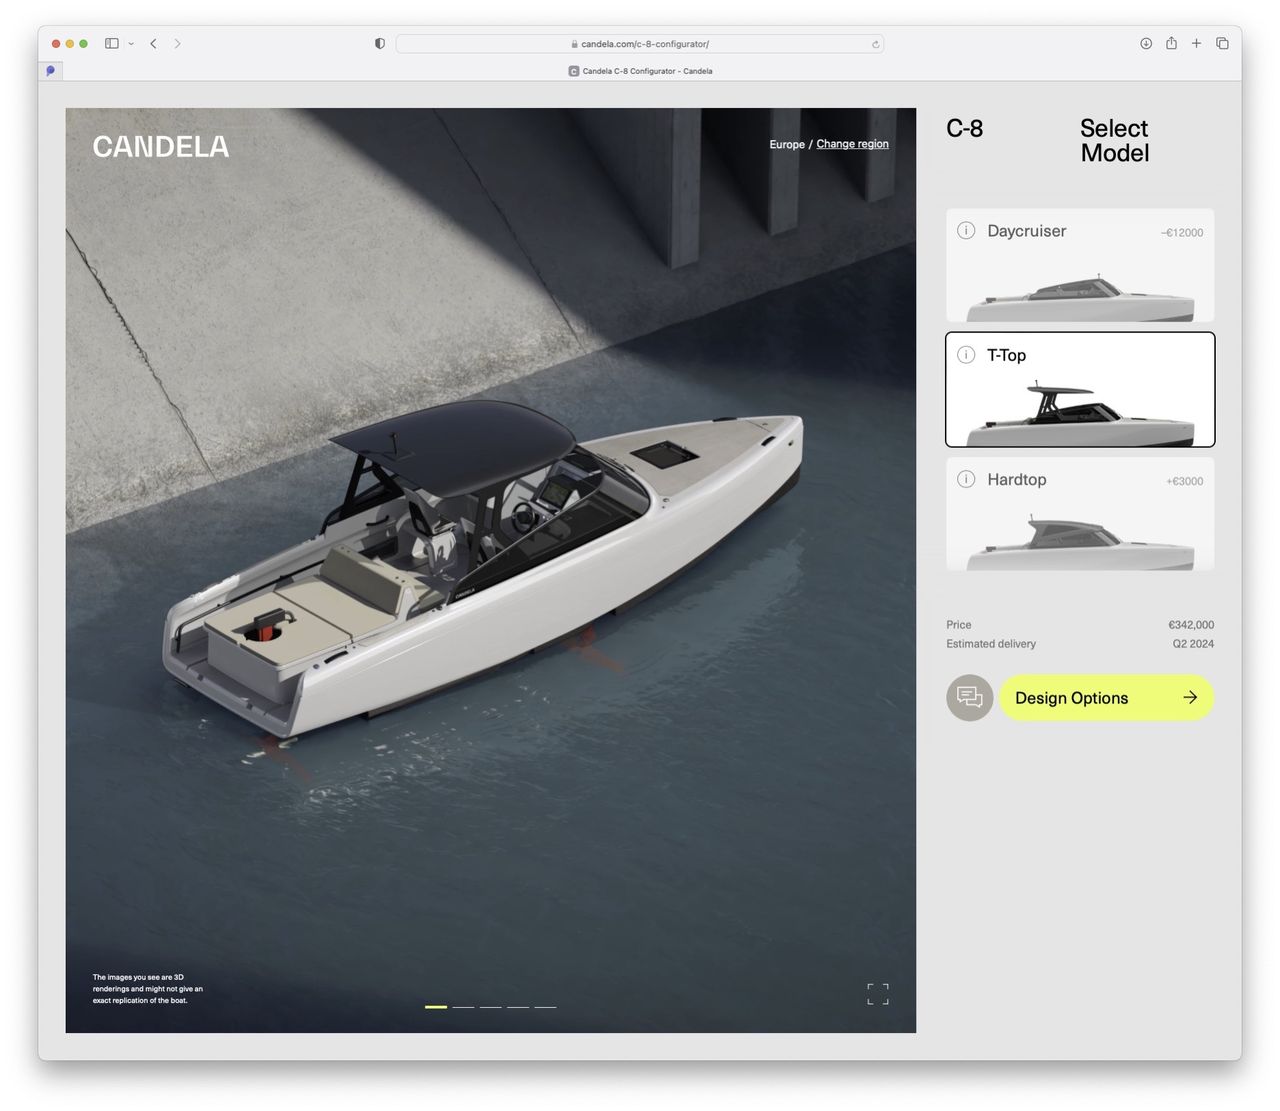
Task: Show the tab overview icon
Action: (1222, 43)
